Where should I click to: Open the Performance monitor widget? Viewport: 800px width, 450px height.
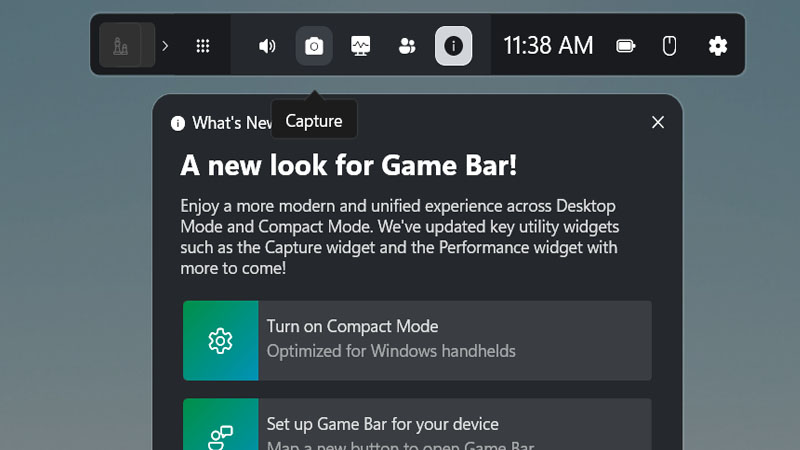(360, 46)
